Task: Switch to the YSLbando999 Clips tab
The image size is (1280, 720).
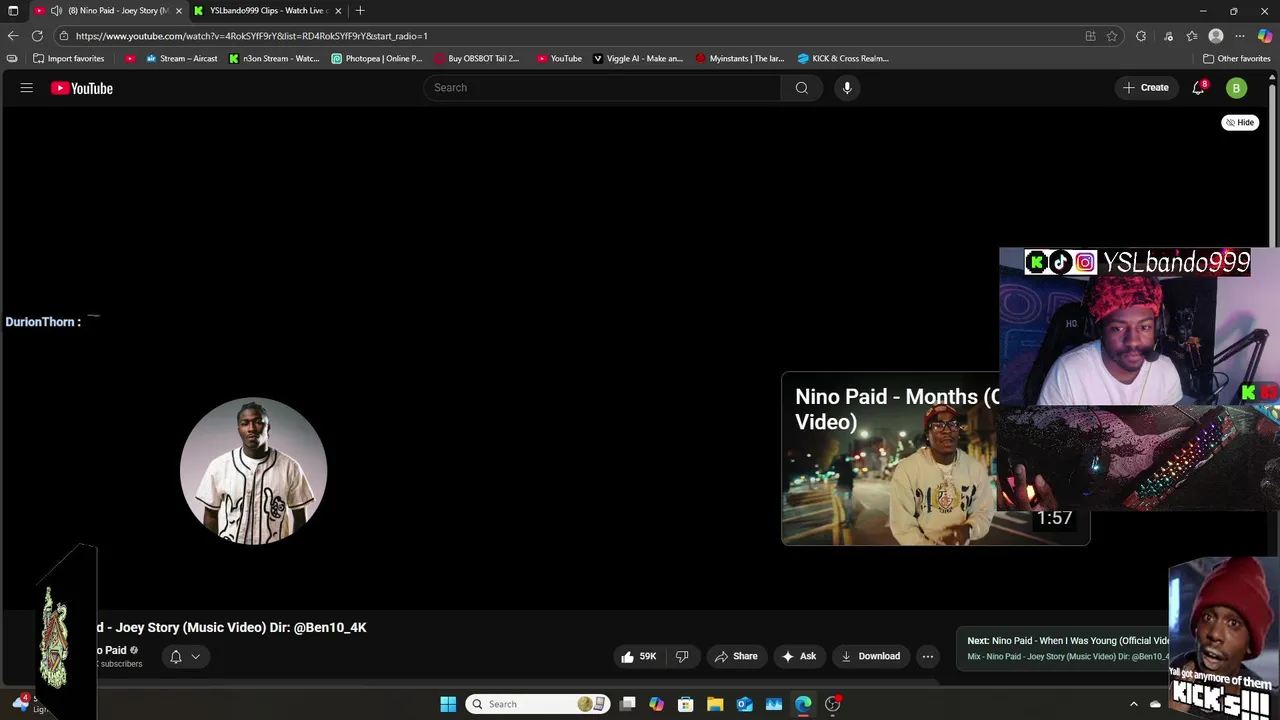Action: [x=268, y=11]
